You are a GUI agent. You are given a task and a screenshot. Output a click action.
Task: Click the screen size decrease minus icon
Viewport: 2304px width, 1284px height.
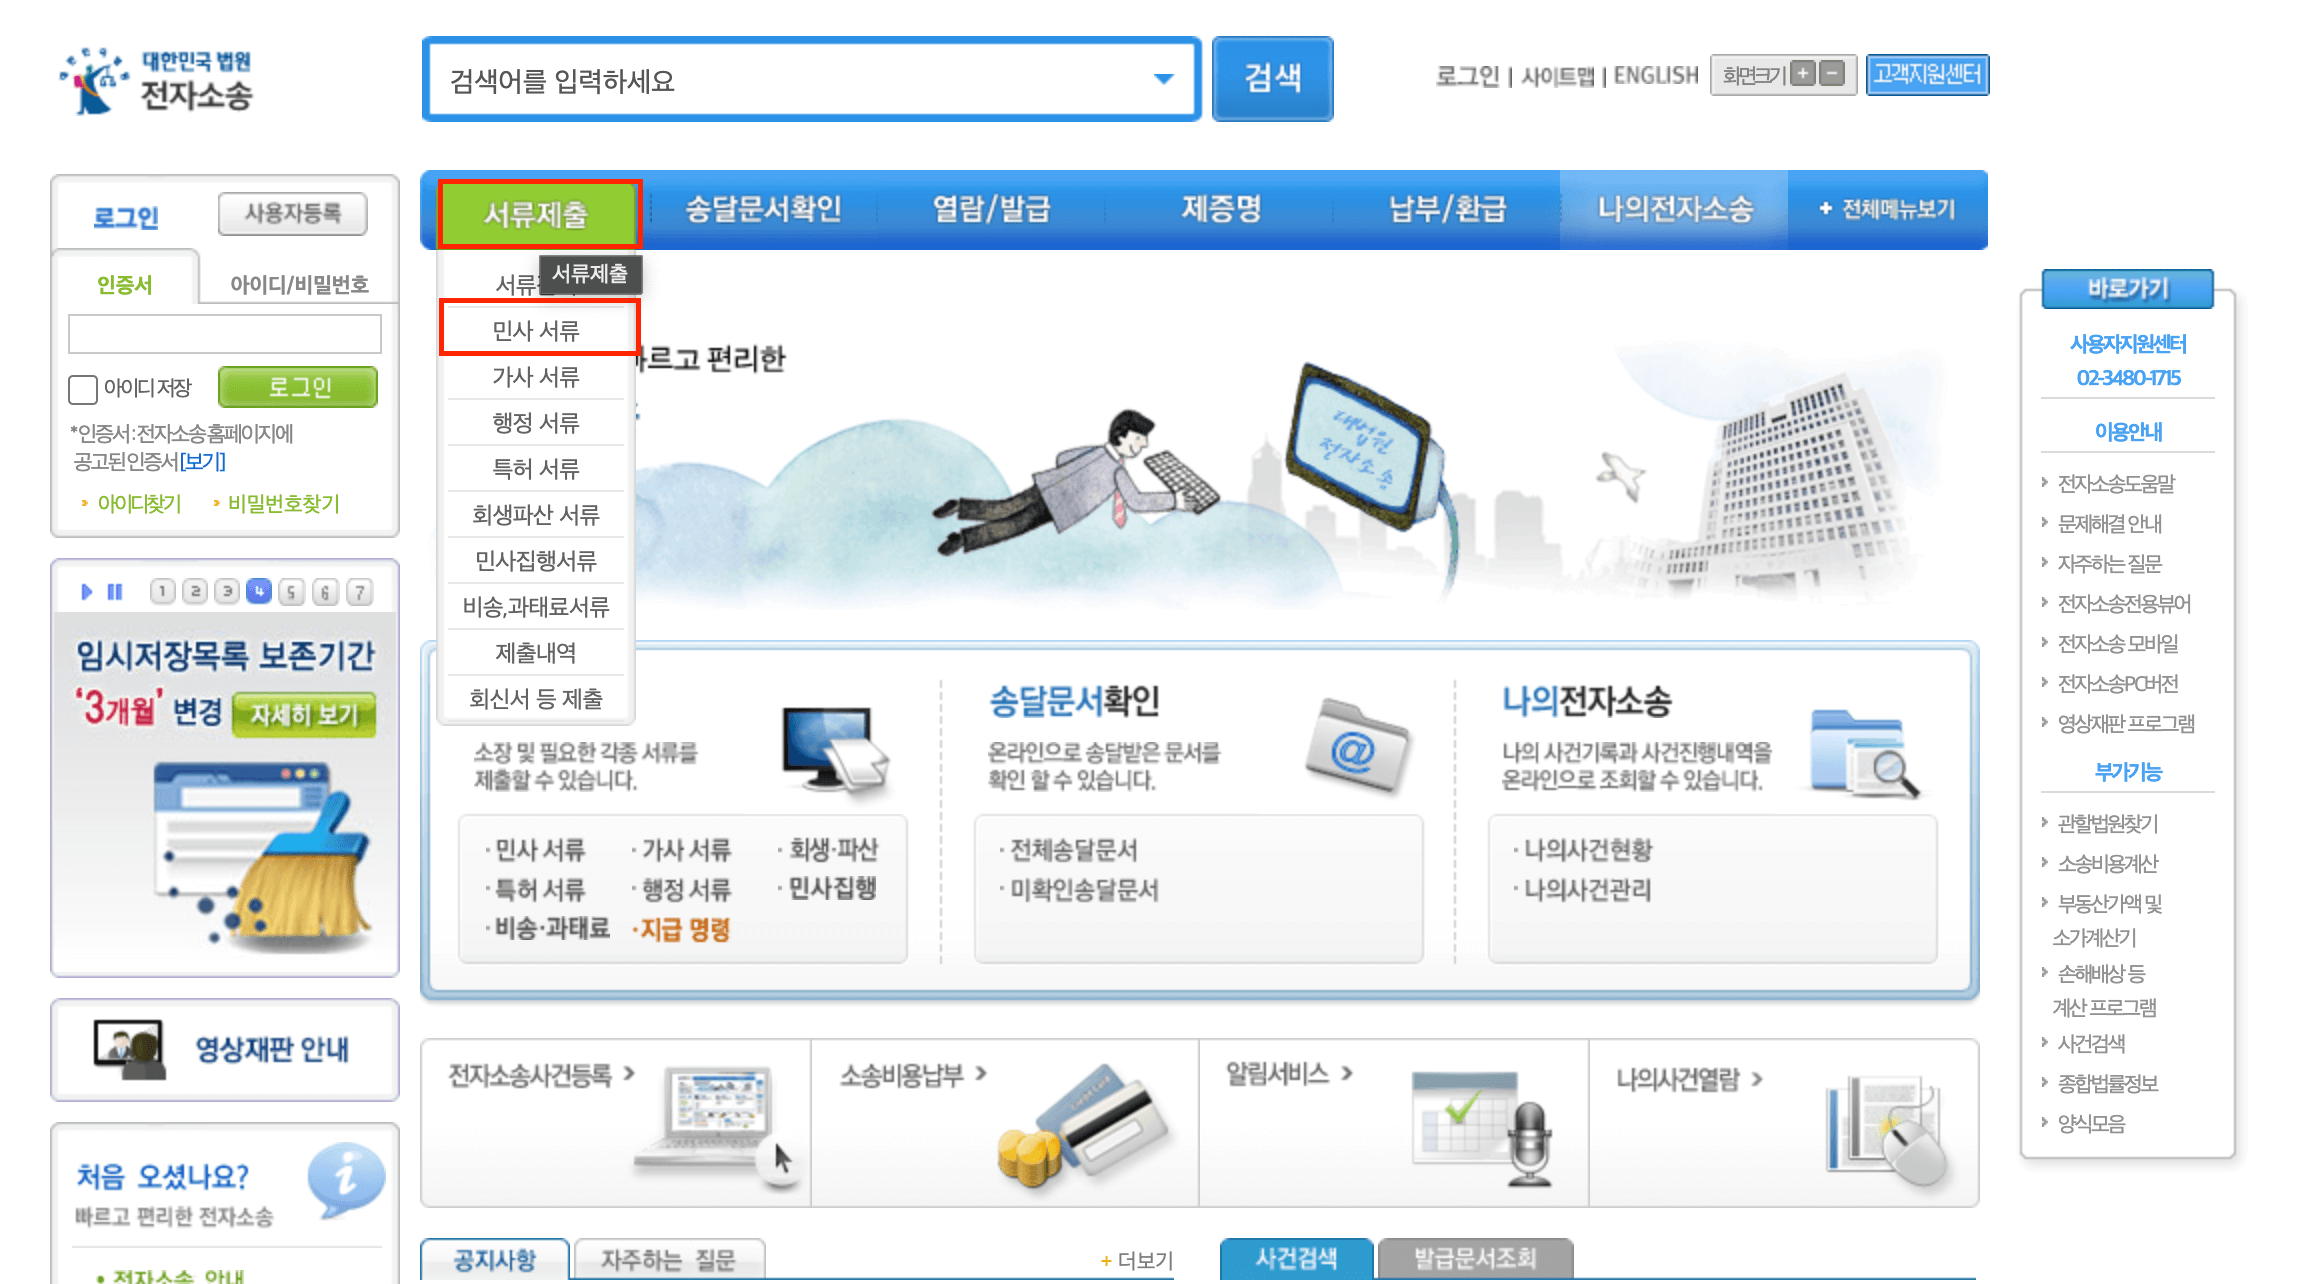tap(1832, 74)
